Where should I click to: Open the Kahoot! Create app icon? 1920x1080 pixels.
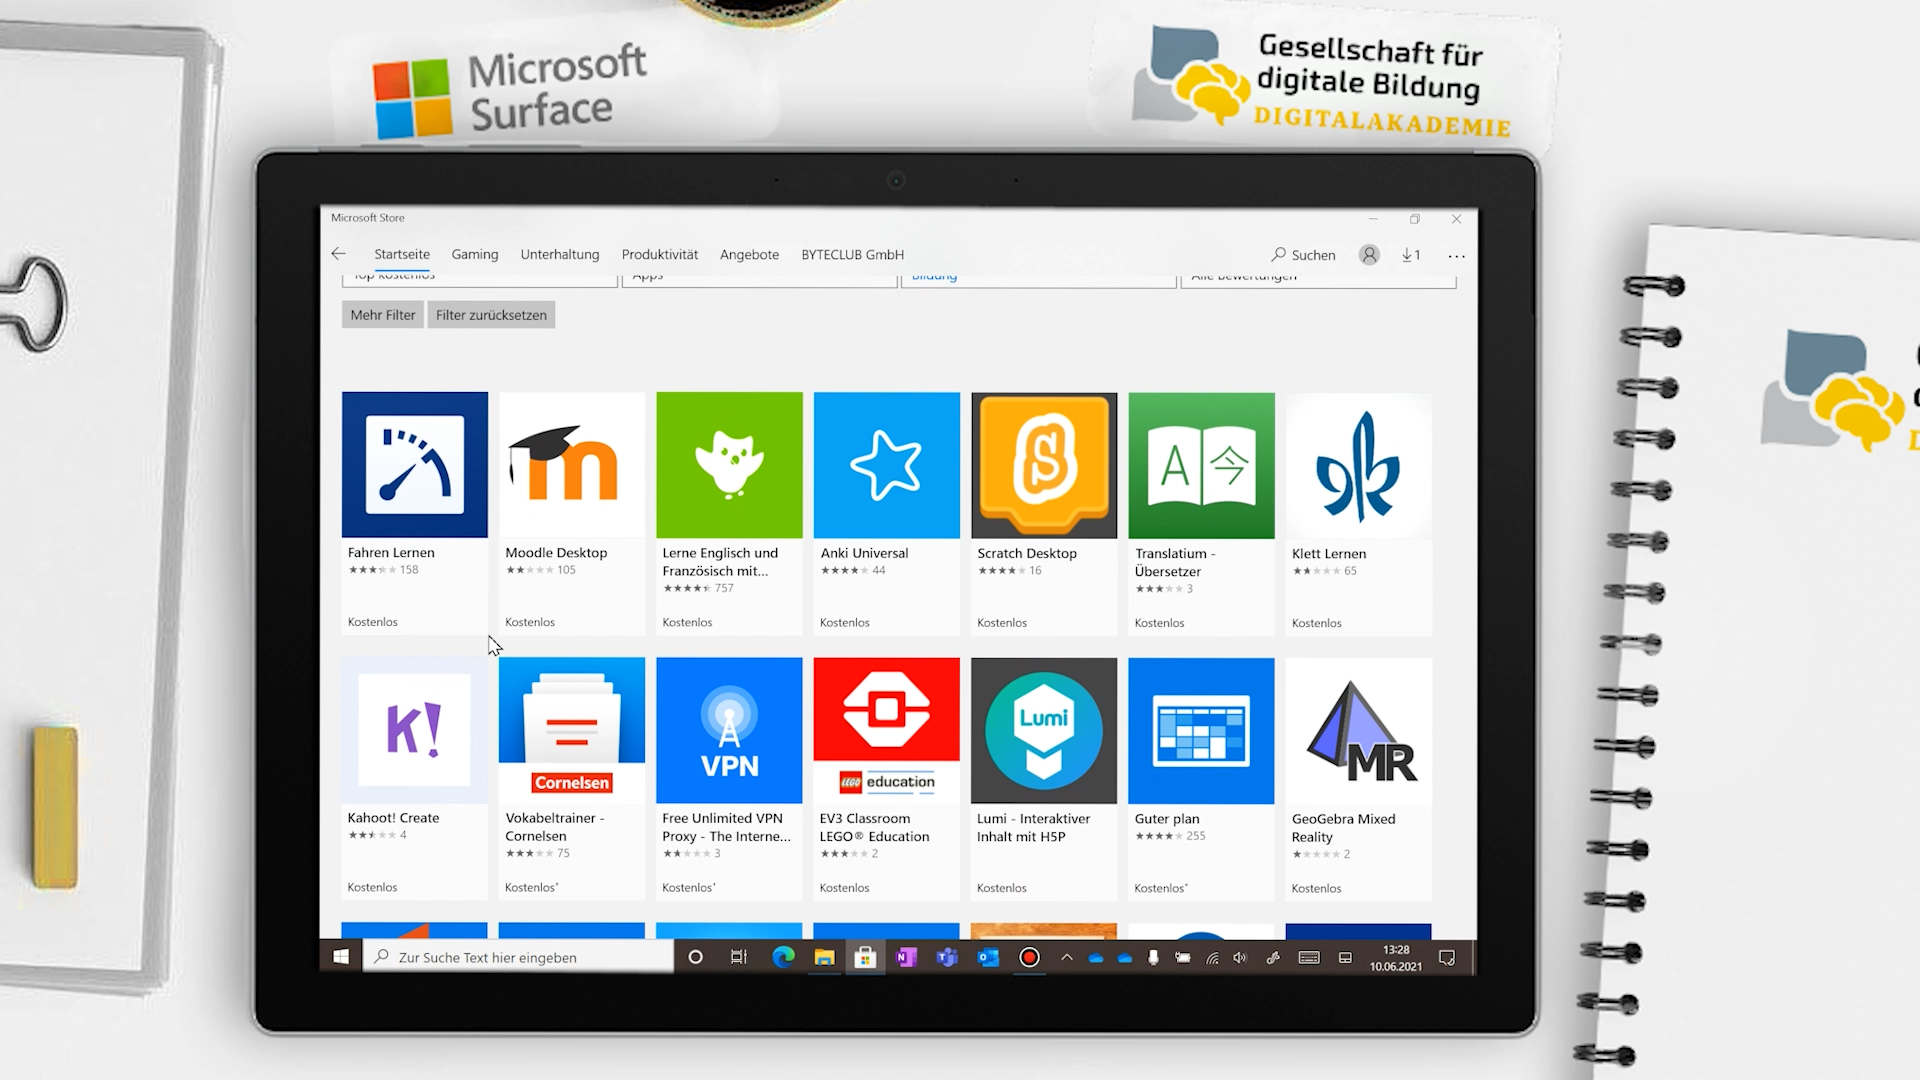[415, 730]
